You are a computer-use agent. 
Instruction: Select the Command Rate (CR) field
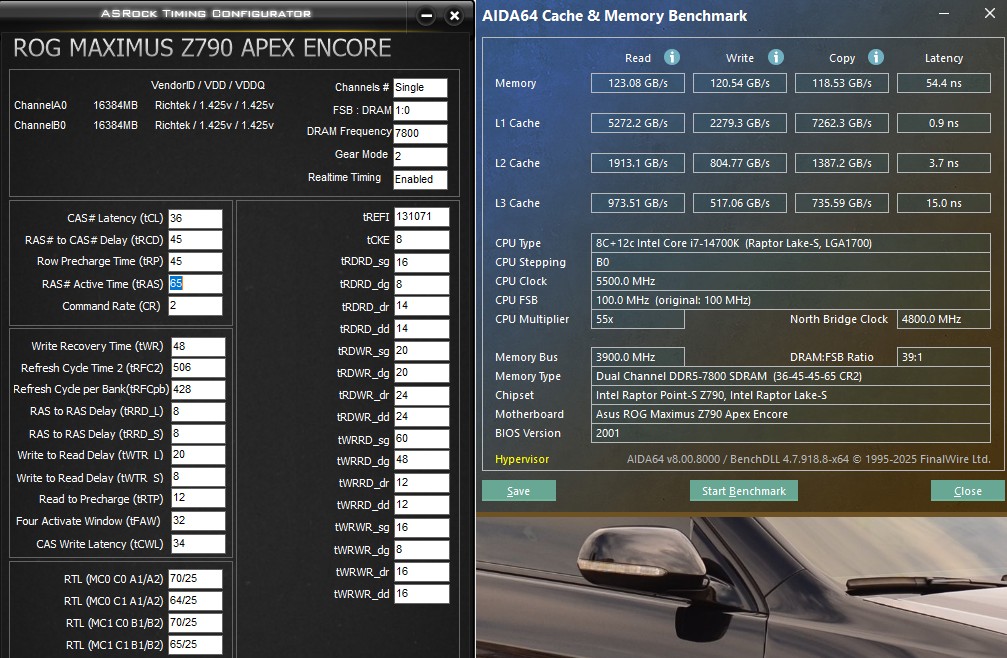coord(195,306)
